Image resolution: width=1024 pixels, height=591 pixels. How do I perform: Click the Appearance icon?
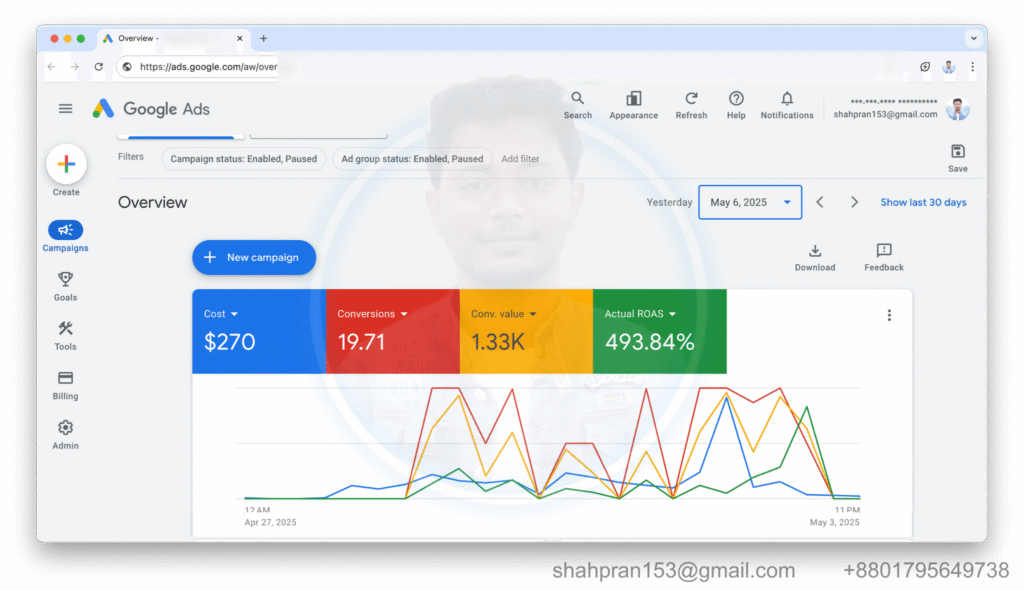pos(633,105)
